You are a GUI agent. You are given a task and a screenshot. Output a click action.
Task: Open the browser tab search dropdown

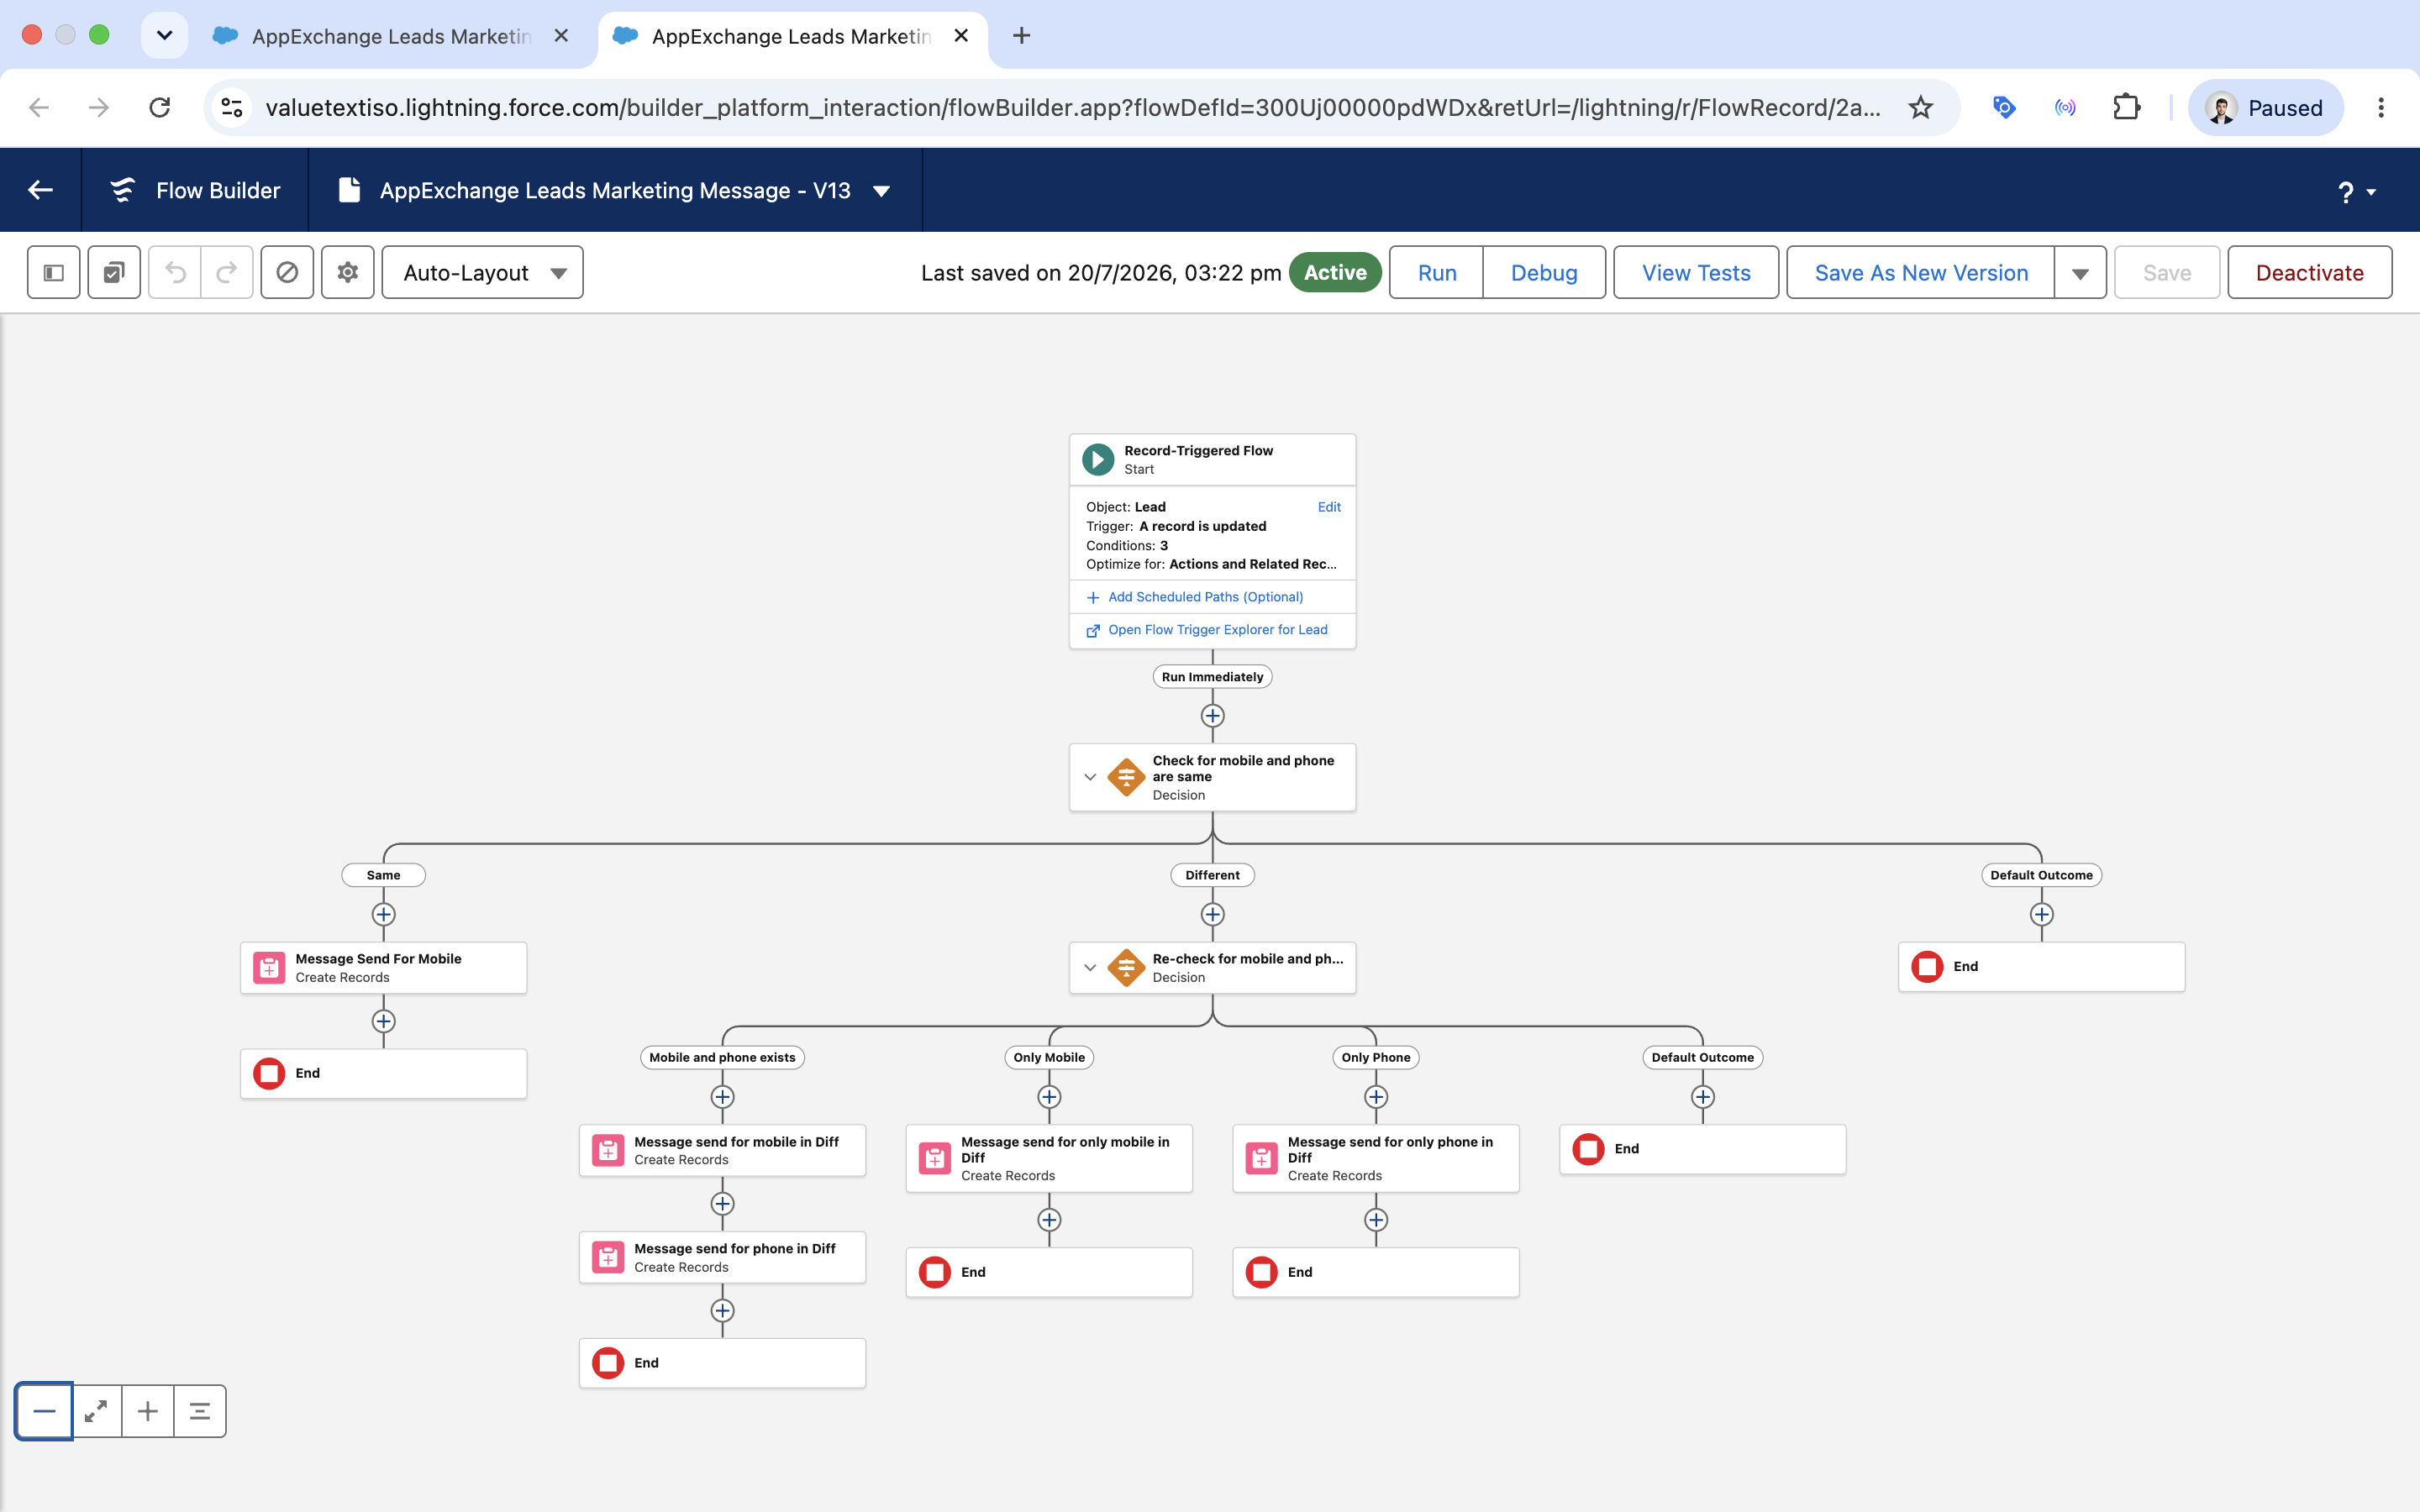(164, 35)
